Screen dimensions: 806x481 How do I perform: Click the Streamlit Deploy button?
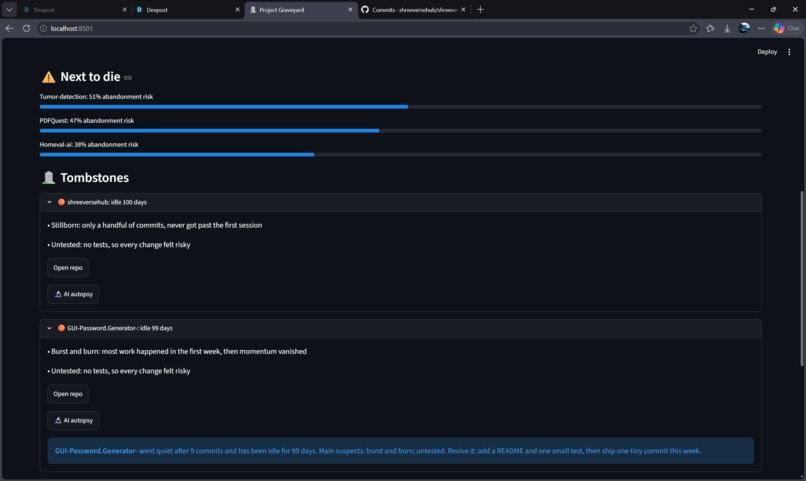[767, 51]
